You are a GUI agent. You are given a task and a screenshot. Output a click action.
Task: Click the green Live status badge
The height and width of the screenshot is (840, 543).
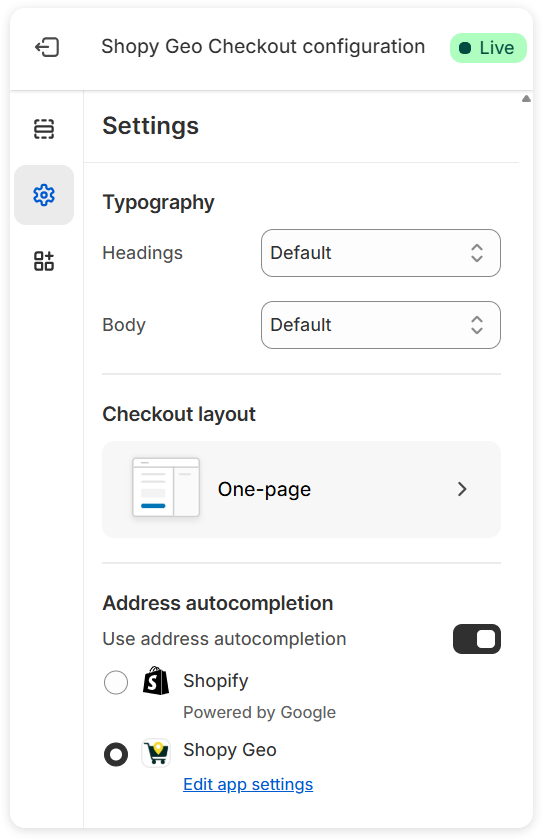[488, 48]
